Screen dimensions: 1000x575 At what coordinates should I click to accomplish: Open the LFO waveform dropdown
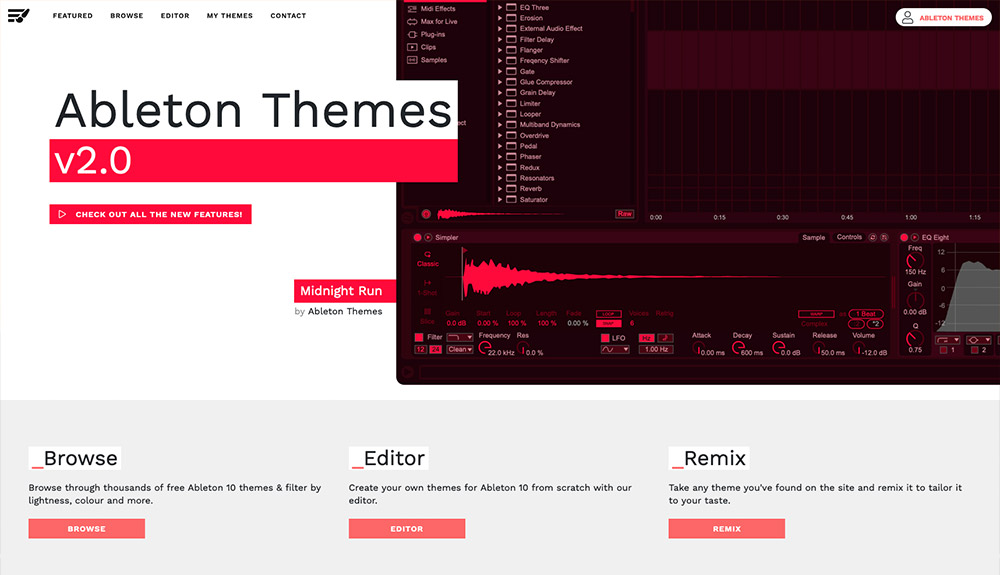click(x=615, y=349)
